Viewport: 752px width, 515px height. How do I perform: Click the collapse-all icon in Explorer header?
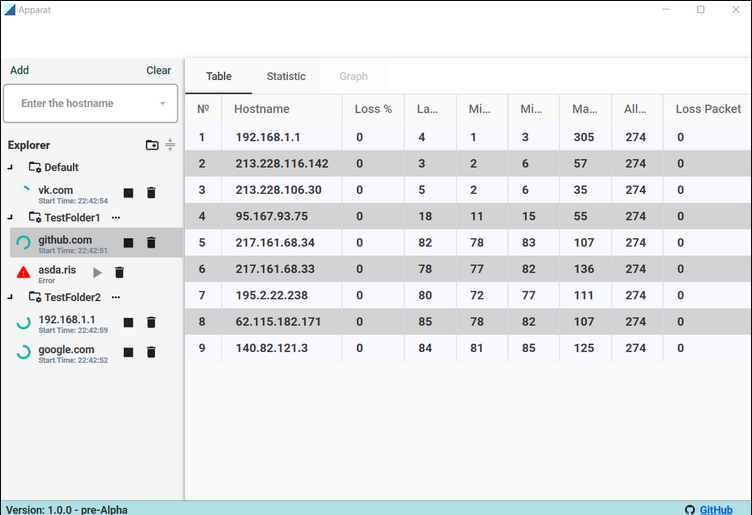[170, 145]
